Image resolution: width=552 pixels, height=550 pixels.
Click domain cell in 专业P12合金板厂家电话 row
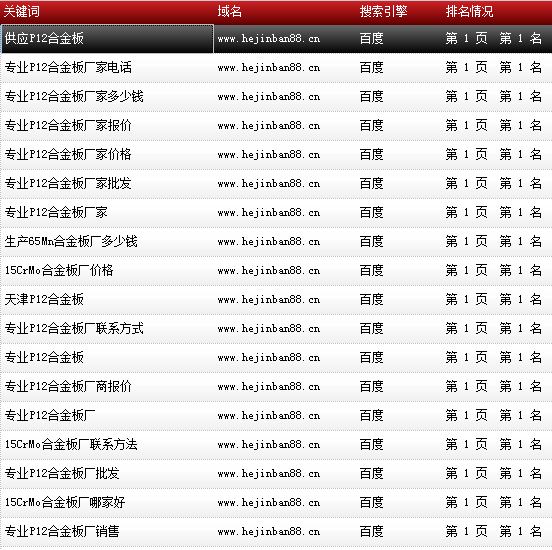click(269, 68)
